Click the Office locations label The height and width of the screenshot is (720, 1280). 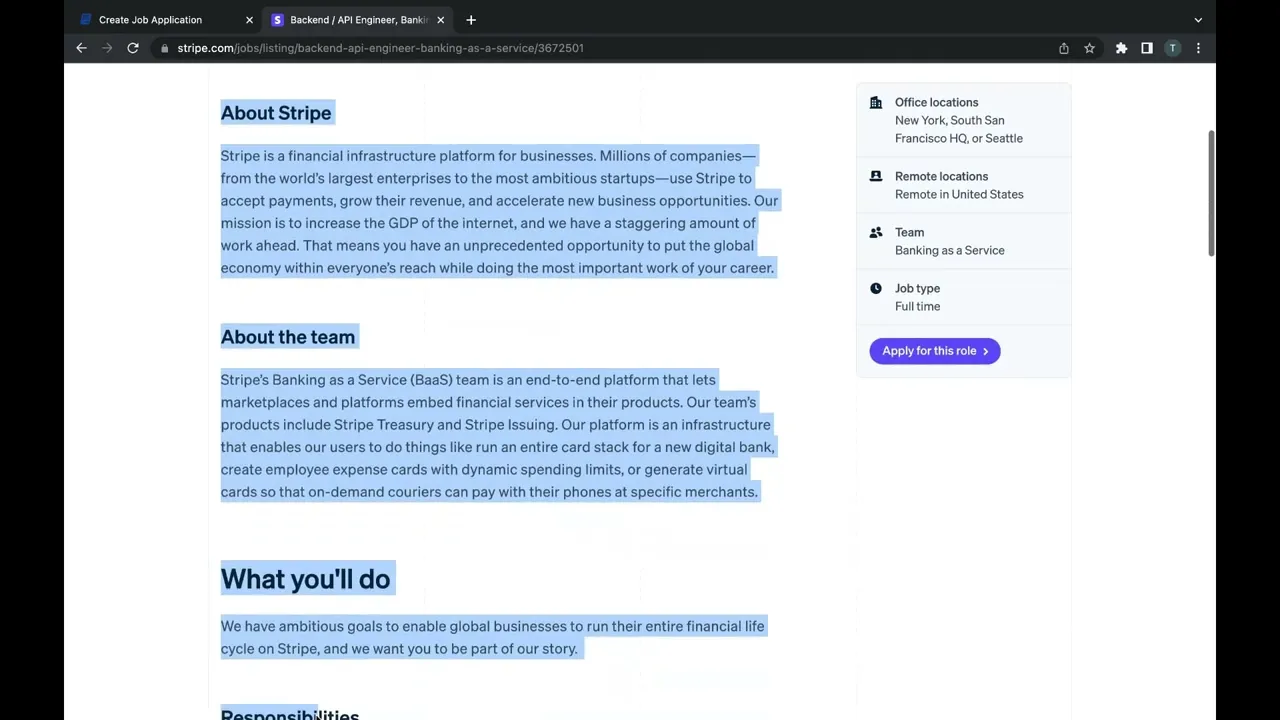pyautogui.click(x=937, y=102)
